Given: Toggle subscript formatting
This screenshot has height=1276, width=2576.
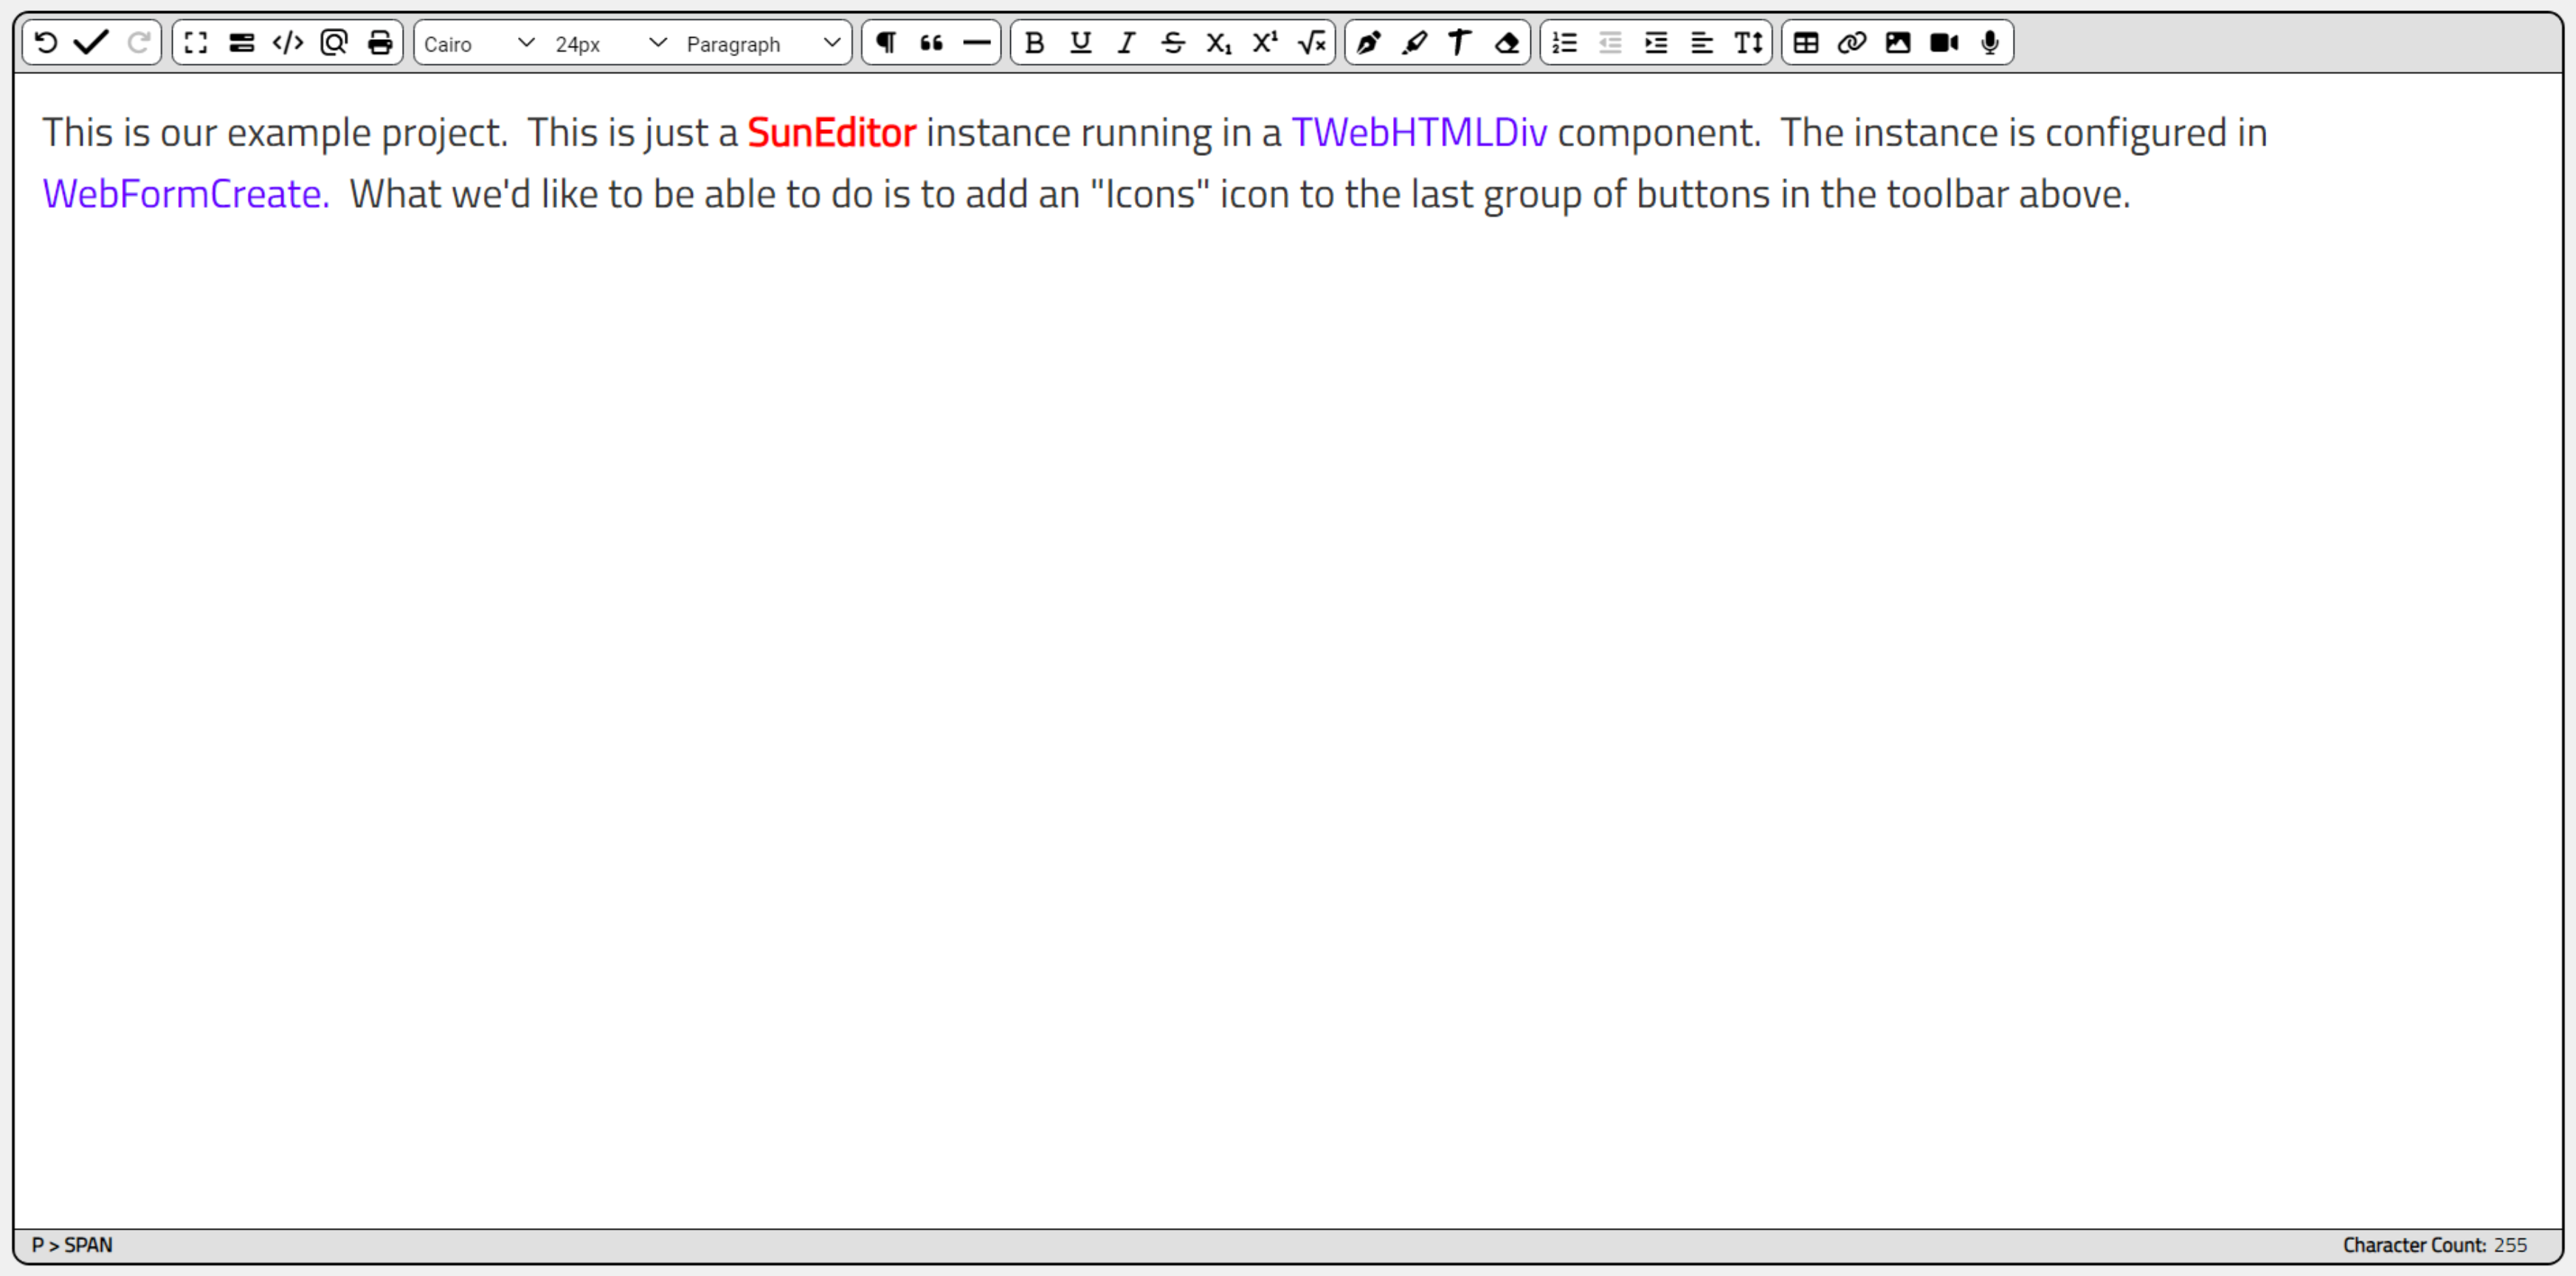Looking at the screenshot, I should coord(1219,43).
